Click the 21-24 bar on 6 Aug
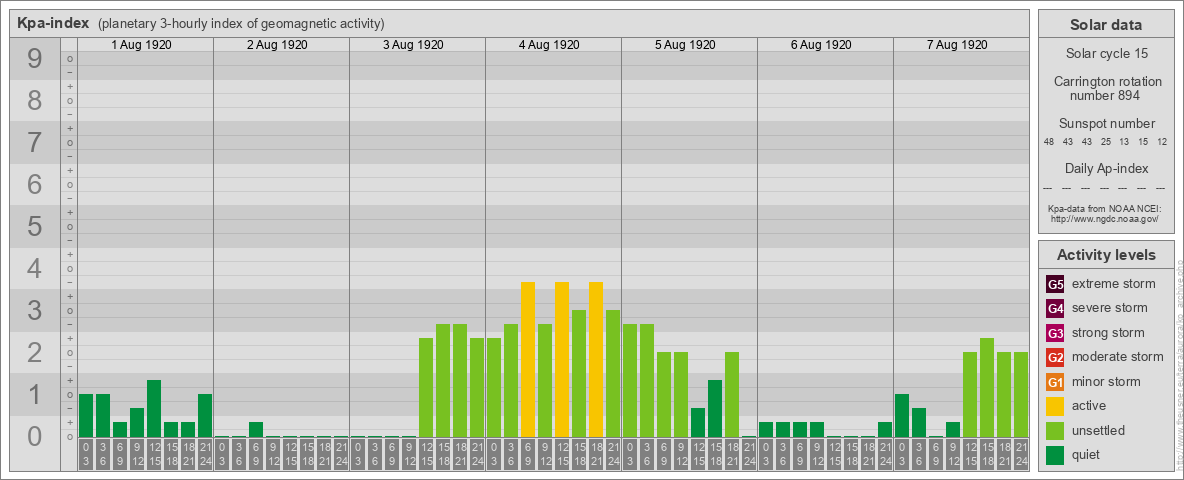The image size is (1184, 480). click(885, 429)
